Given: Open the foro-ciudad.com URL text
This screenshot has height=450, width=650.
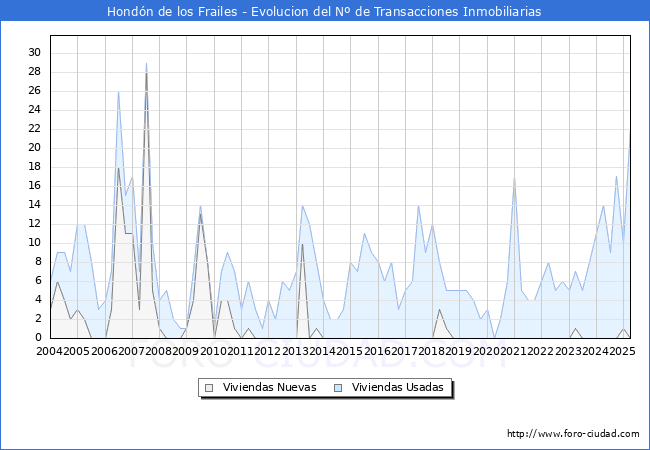Looking at the screenshot, I should (x=573, y=434).
